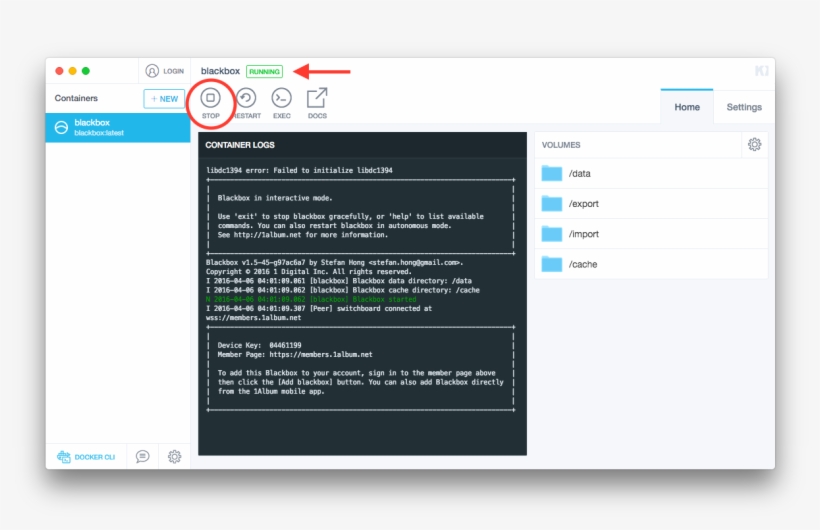The height and width of the screenshot is (530, 820).
Task: Click the 'Blackbox started' log line
Action: pyautogui.click(x=311, y=299)
